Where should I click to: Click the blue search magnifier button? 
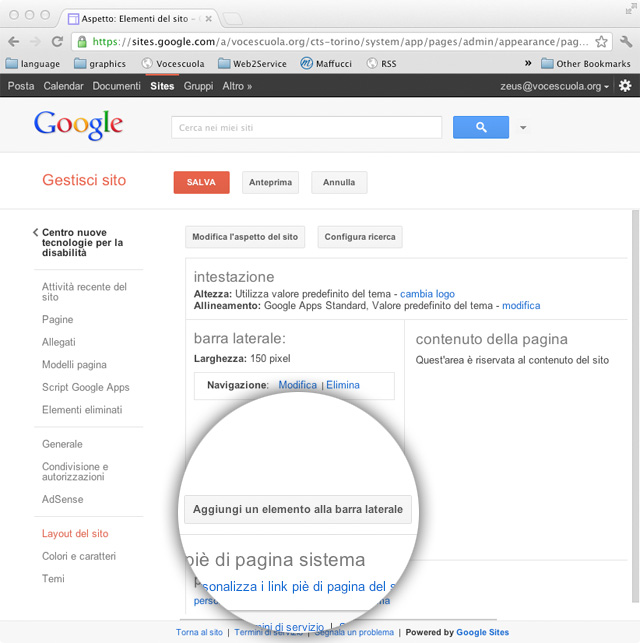[x=480, y=127]
